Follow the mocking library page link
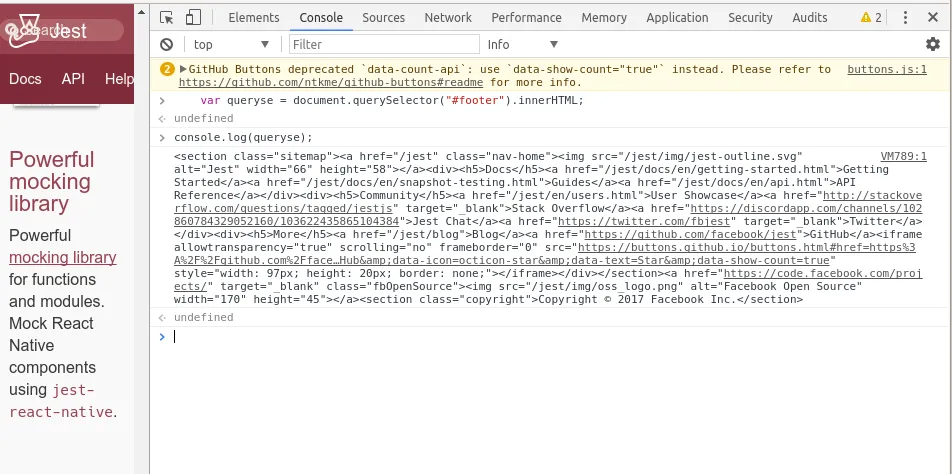 coord(63,257)
